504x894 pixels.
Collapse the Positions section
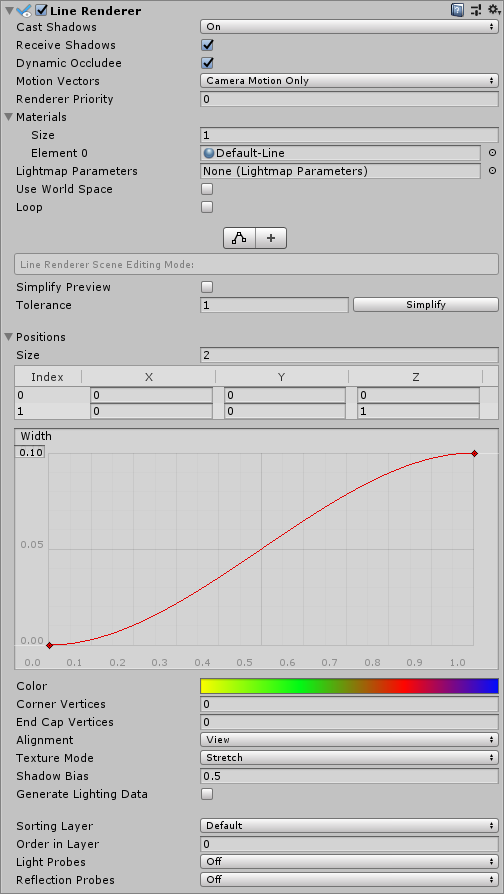pyautogui.click(x=9, y=337)
